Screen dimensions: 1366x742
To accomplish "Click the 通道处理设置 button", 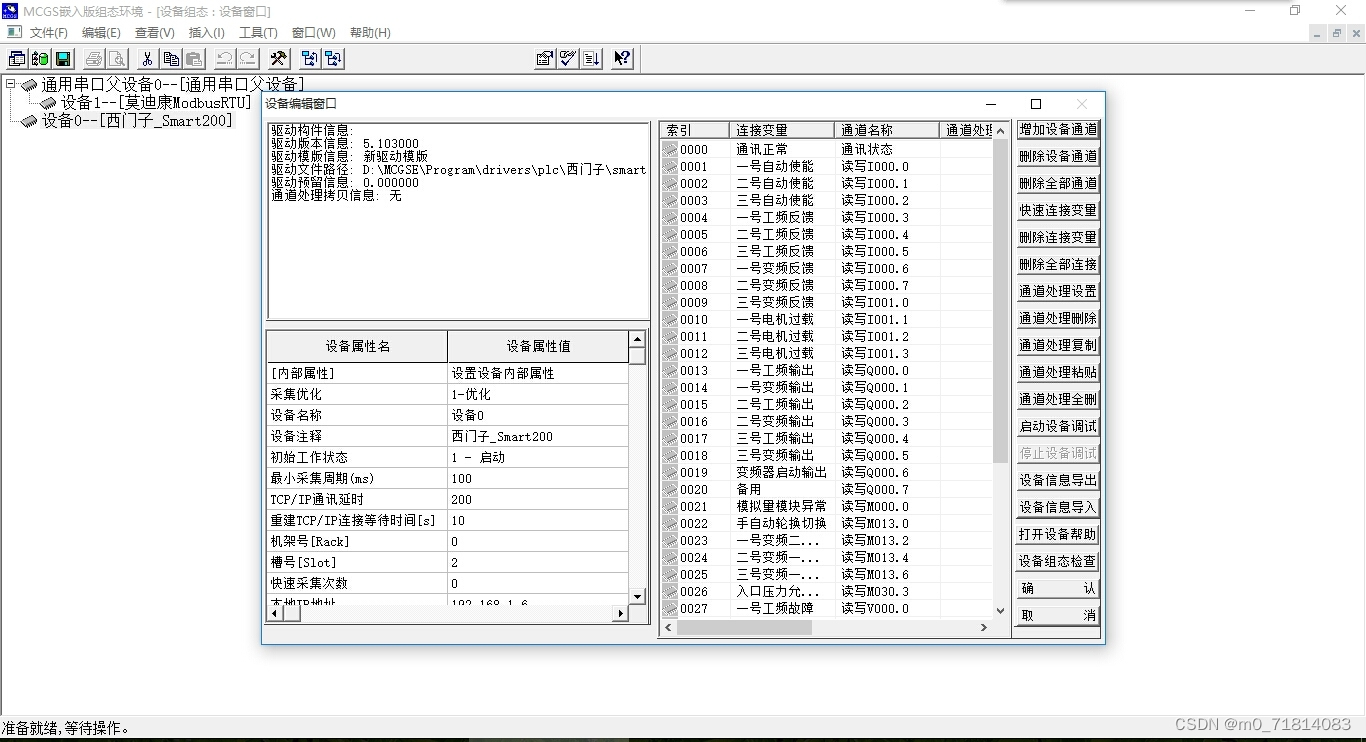I will click(1058, 291).
